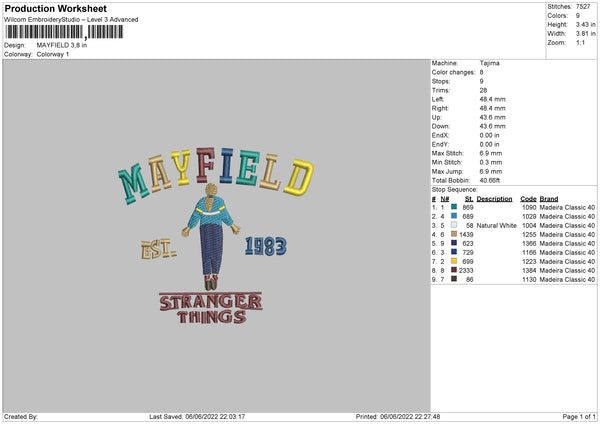
Task: Click the Code column header
Action: click(x=528, y=199)
